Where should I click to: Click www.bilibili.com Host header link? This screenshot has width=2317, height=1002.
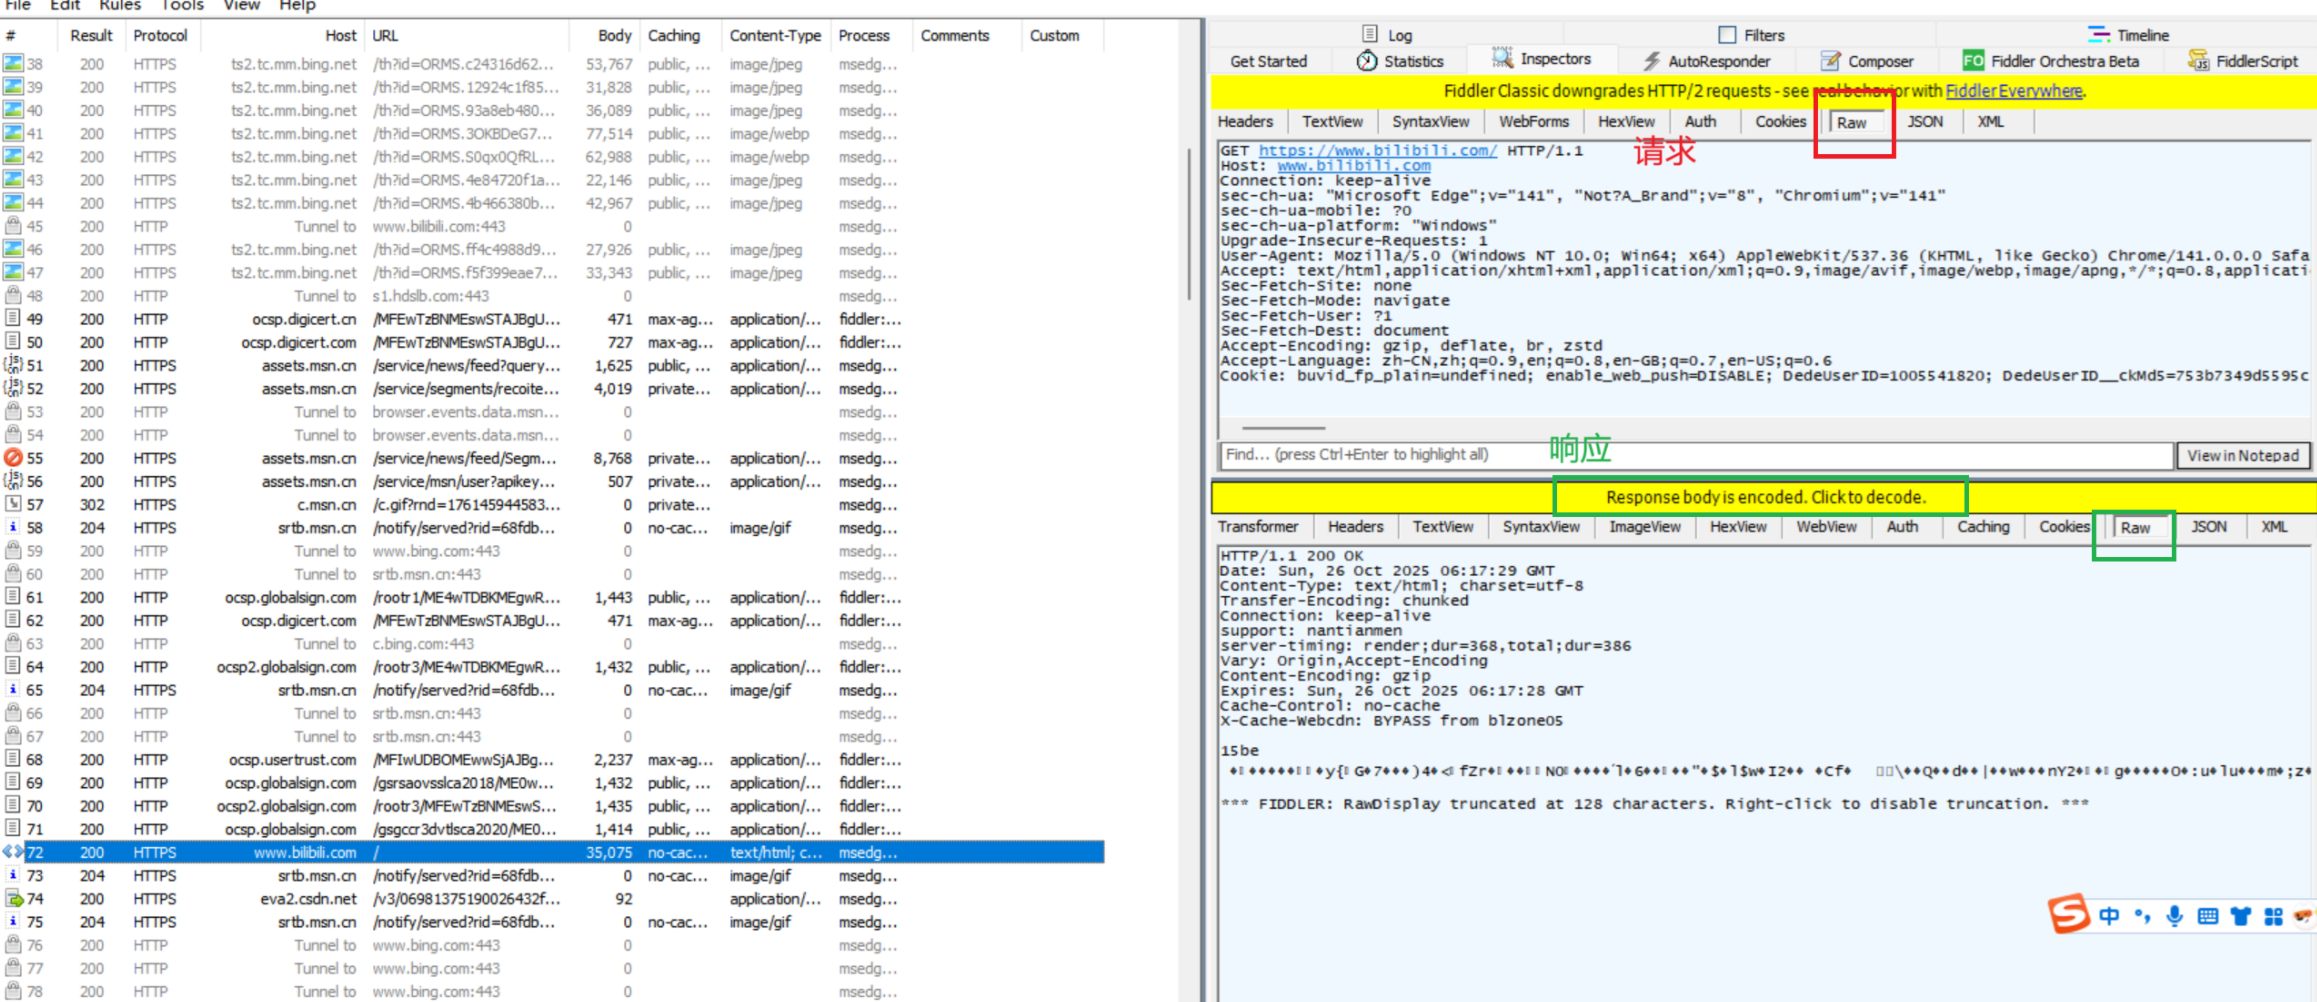[x=1354, y=166]
